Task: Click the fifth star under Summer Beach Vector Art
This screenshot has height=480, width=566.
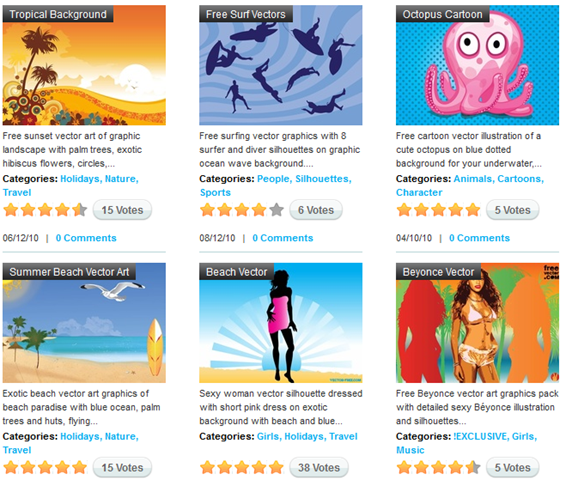Action: click(x=79, y=467)
